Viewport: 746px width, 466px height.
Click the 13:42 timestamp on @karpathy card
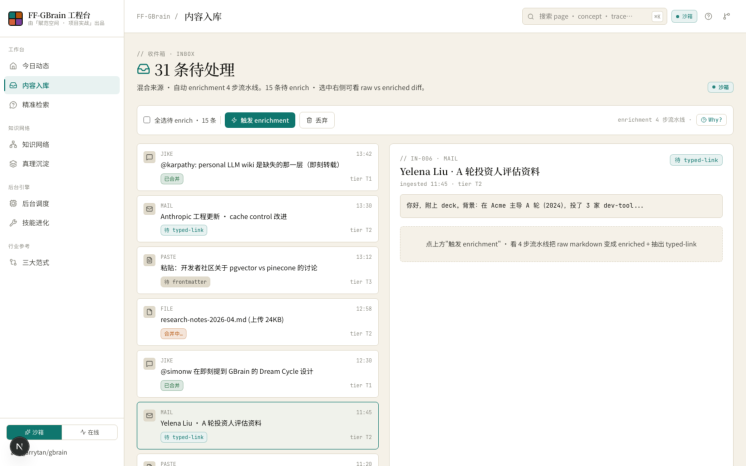tap(364, 154)
